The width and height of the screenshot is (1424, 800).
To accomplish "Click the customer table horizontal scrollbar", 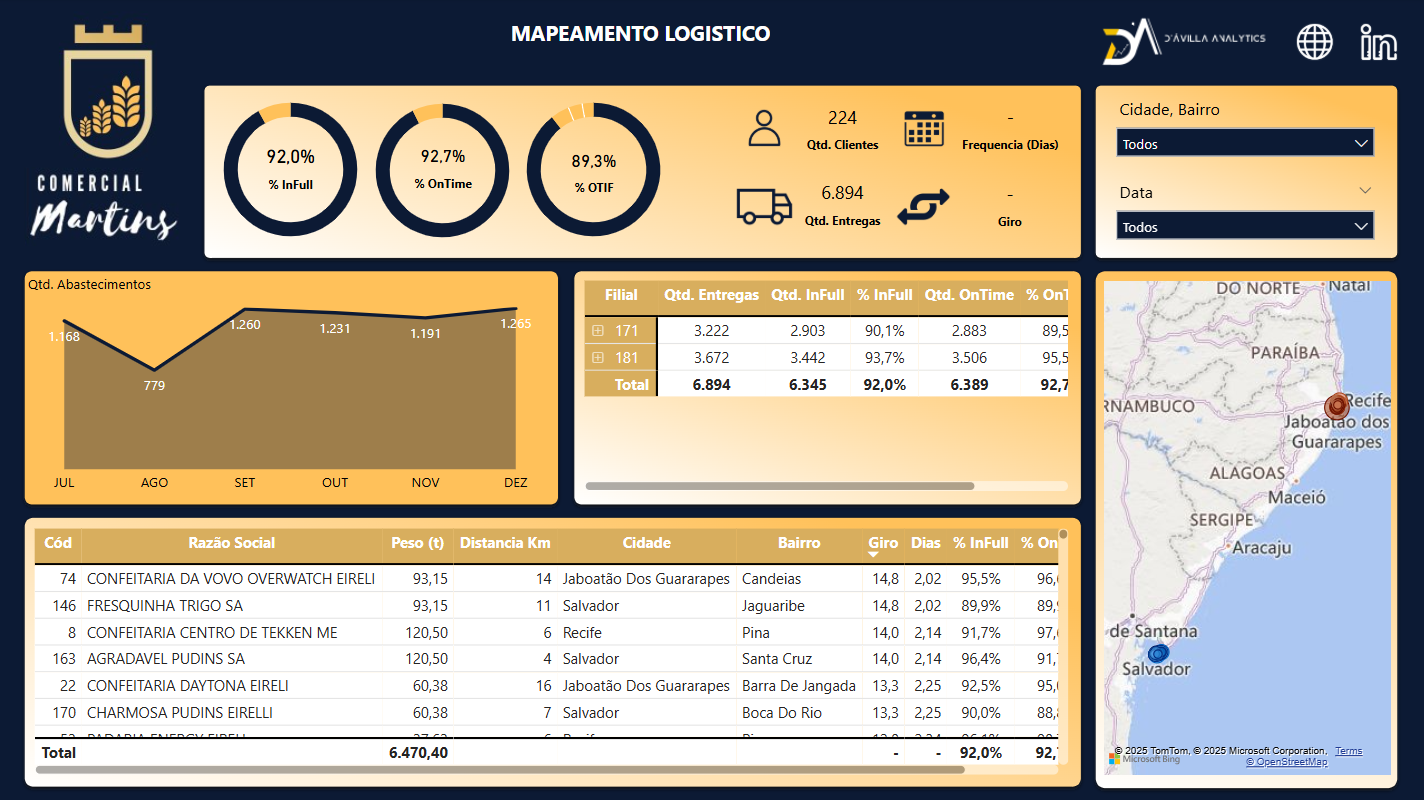I will 500,769.
